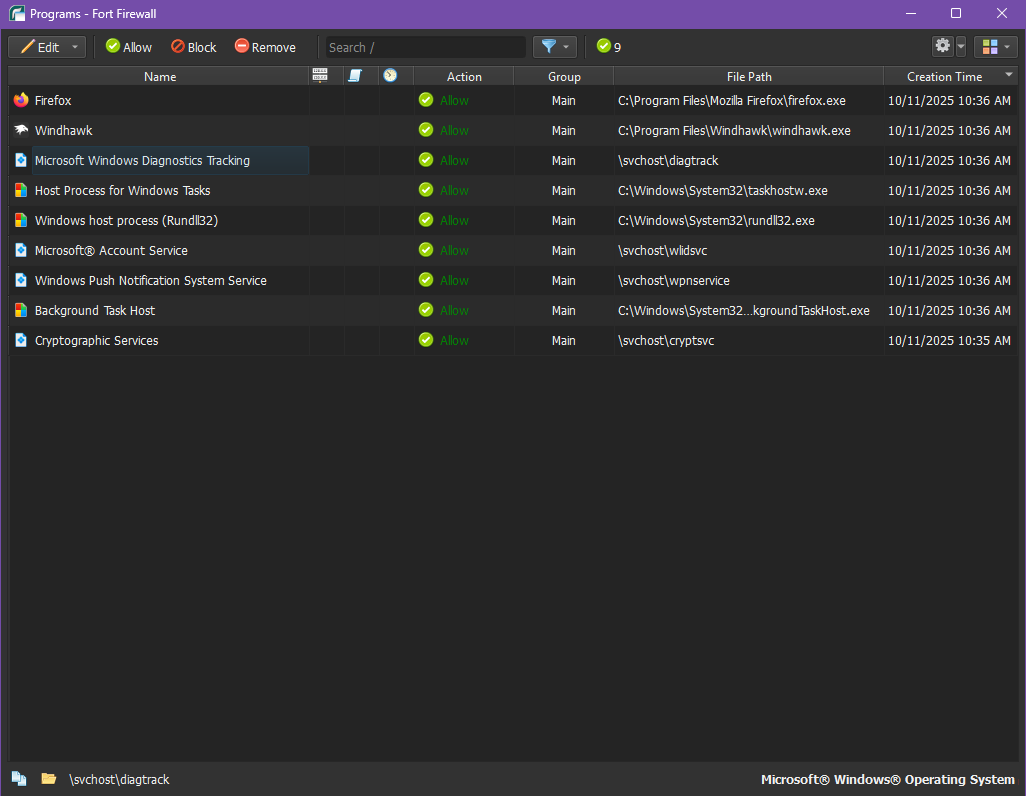Click the Firefox icon in the program list

[x=21, y=100]
